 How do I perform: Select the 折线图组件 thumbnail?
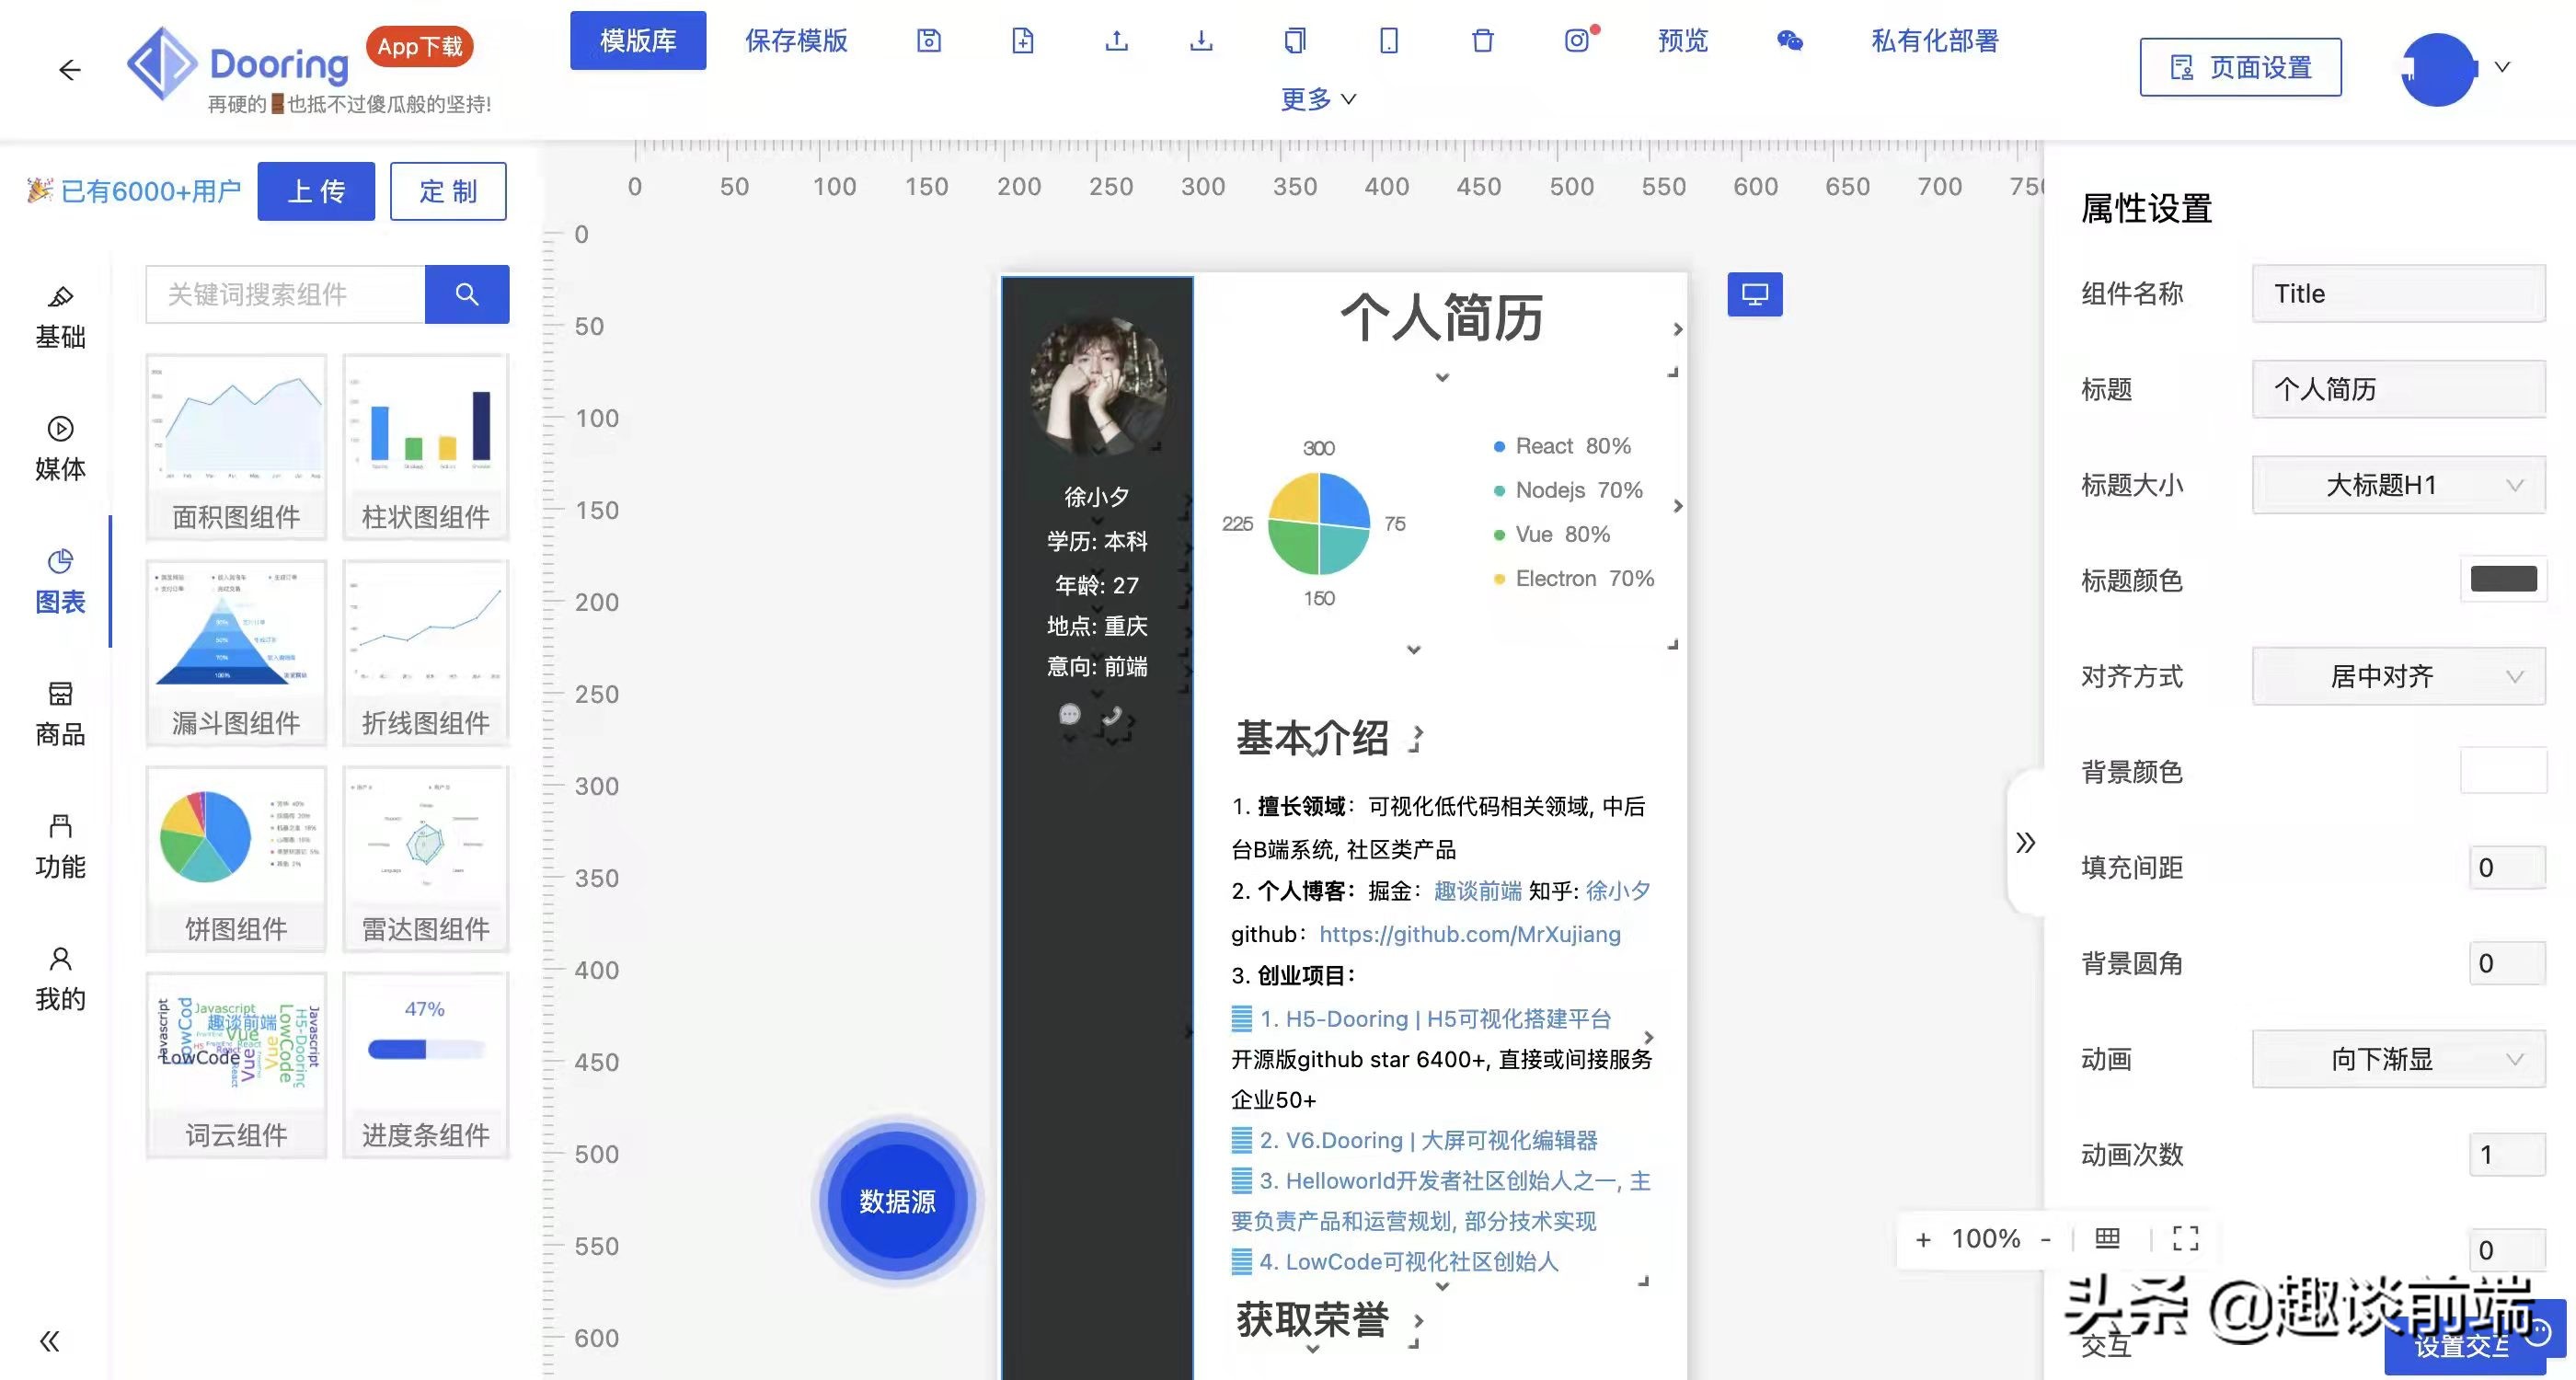(426, 653)
